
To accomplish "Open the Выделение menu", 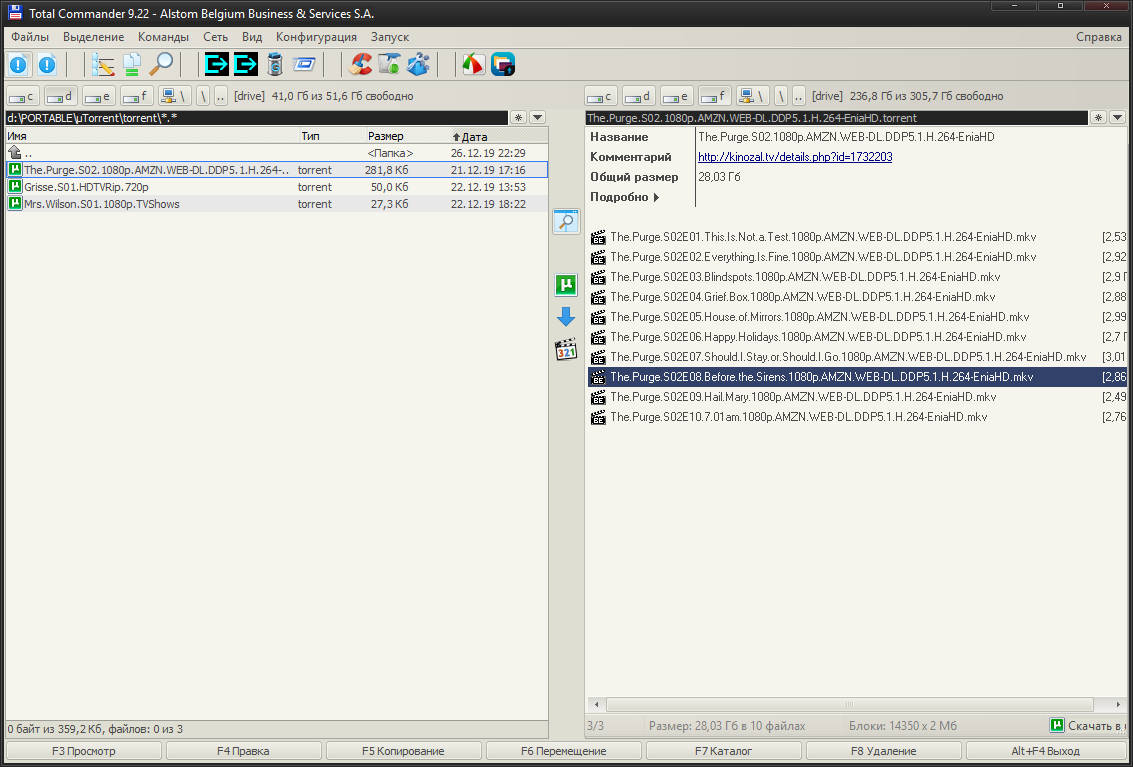I will tap(93, 37).
